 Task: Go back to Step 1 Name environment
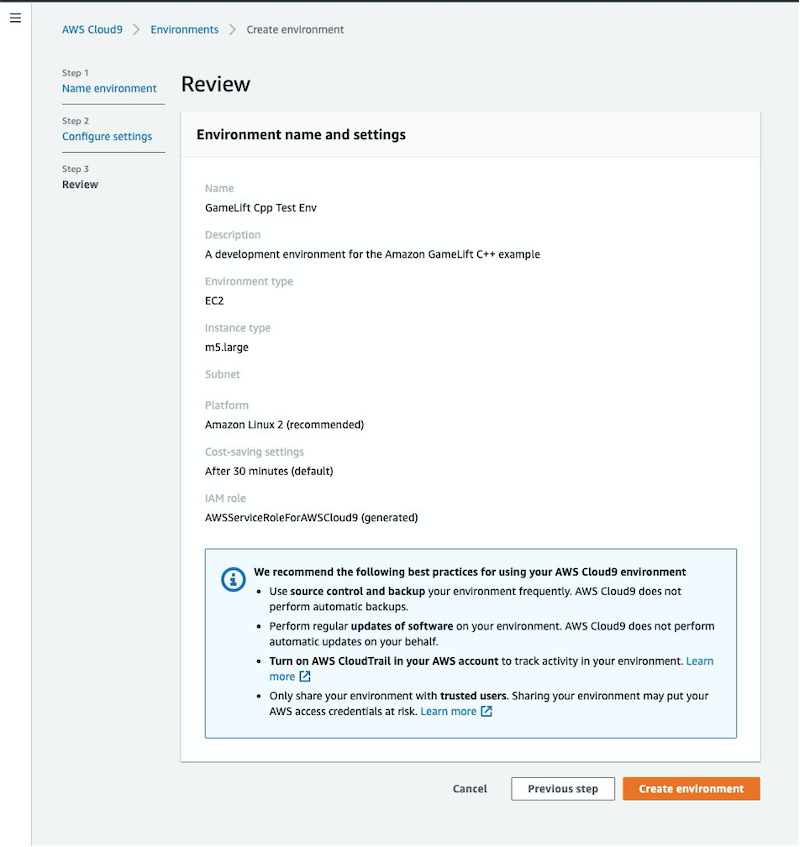pyautogui.click(x=107, y=88)
